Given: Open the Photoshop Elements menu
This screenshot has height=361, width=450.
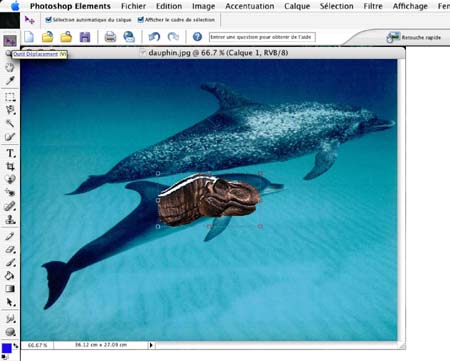Looking at the screenshot, I should [70, 6].
